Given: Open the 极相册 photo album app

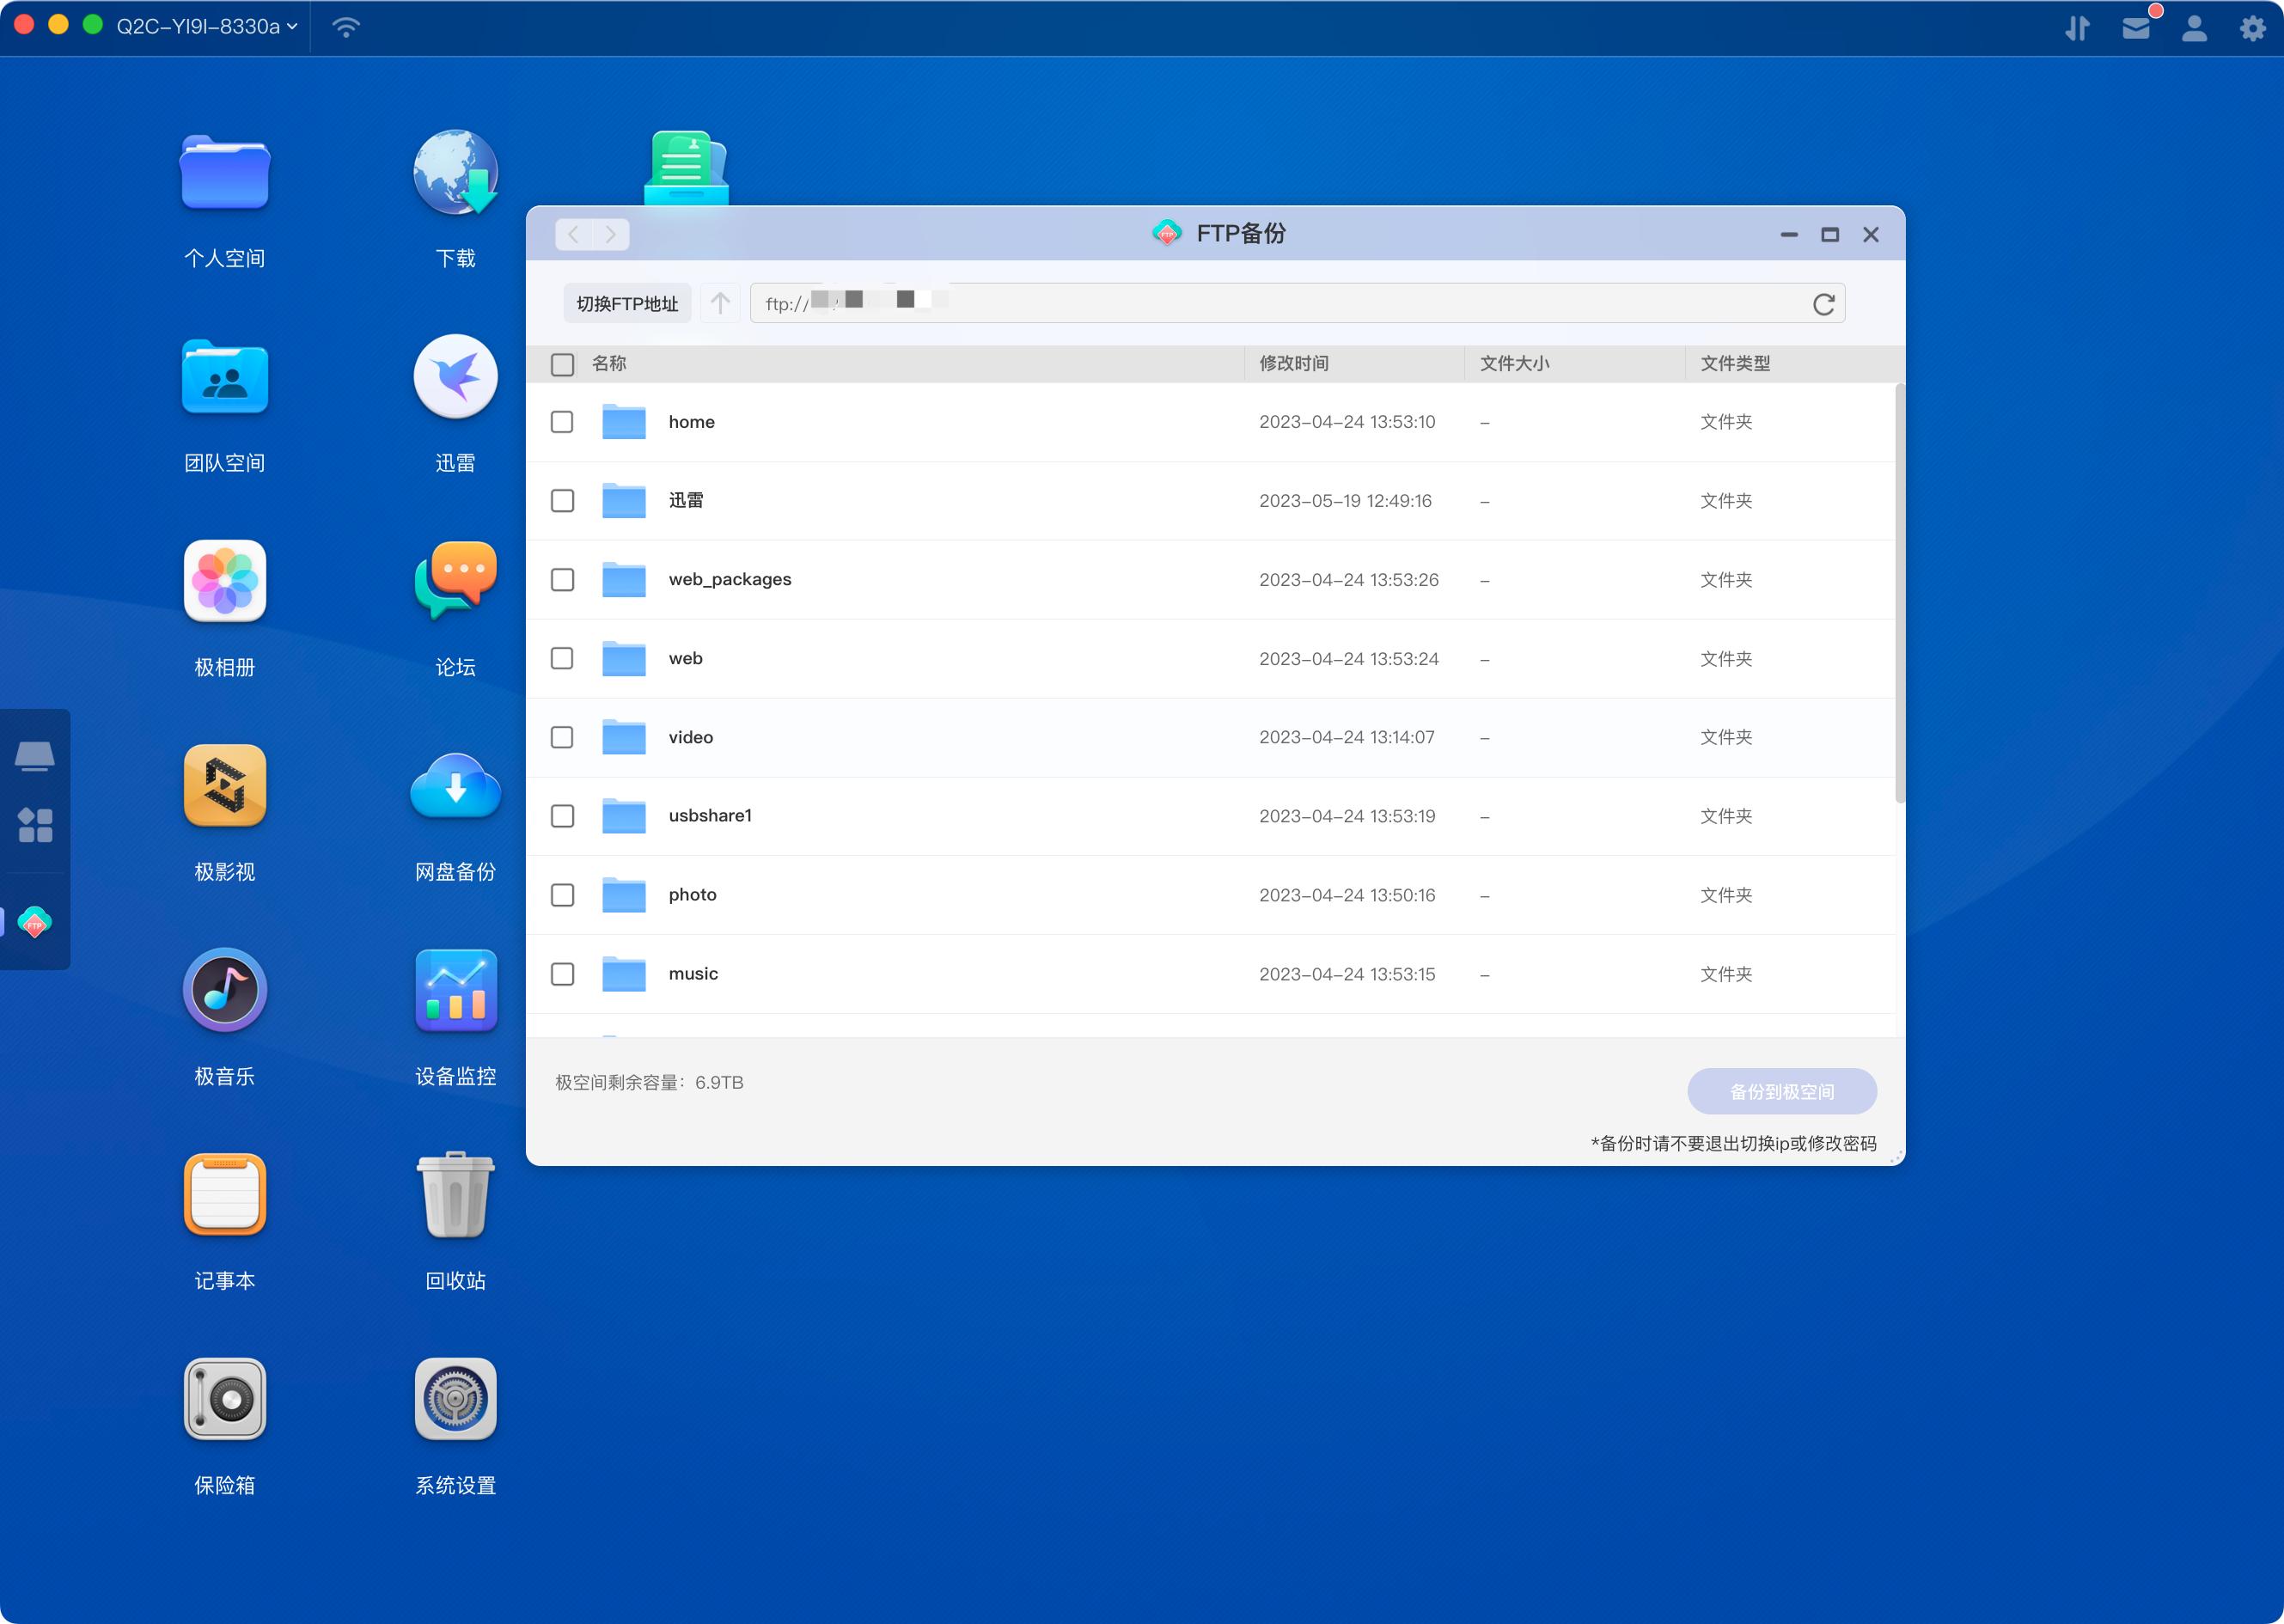Looking at the screenshot, I should [225, 582].
